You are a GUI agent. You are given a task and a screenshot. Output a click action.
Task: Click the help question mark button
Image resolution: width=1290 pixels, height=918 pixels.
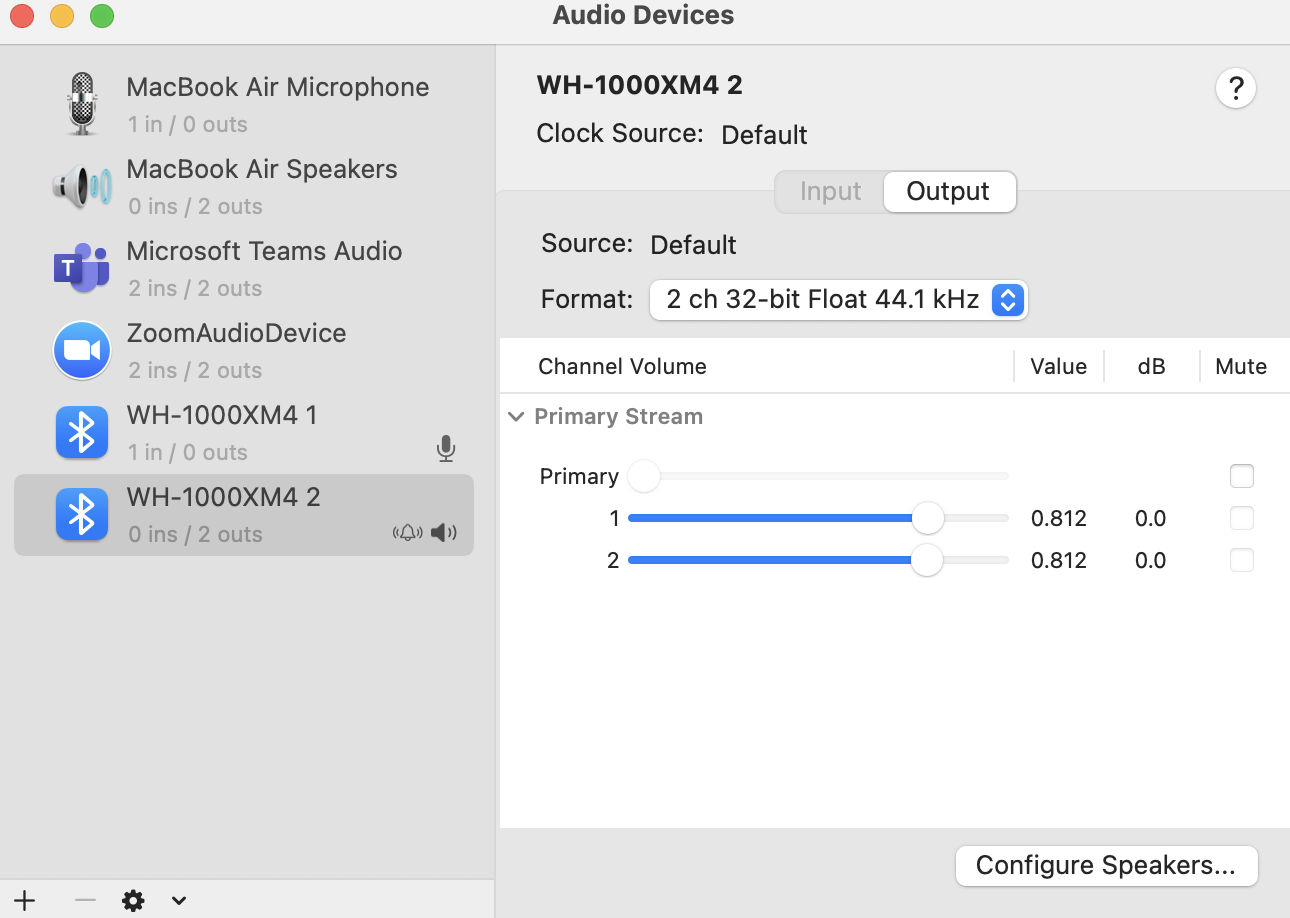[1235, 89]
